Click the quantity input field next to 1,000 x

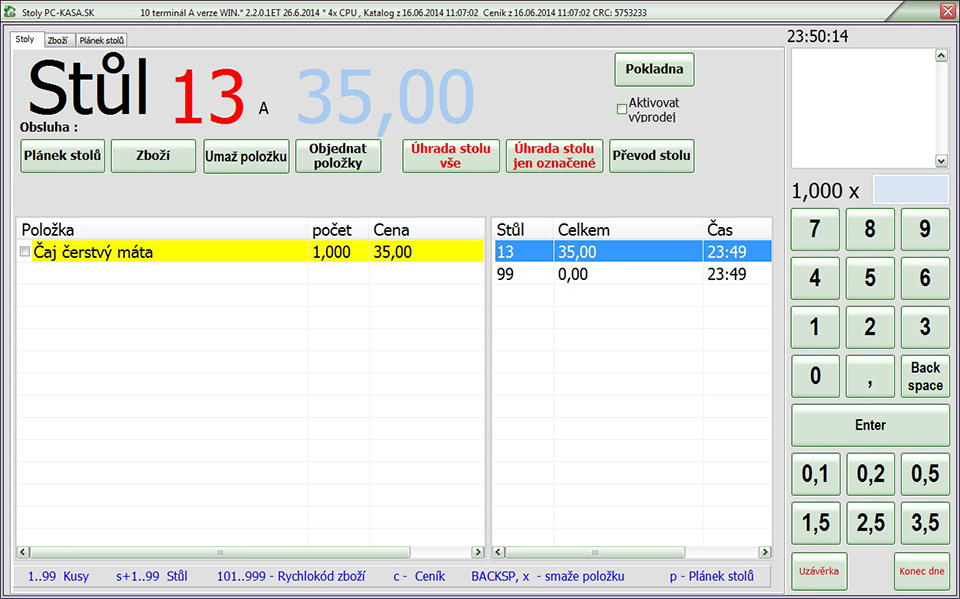coord(910,189)
